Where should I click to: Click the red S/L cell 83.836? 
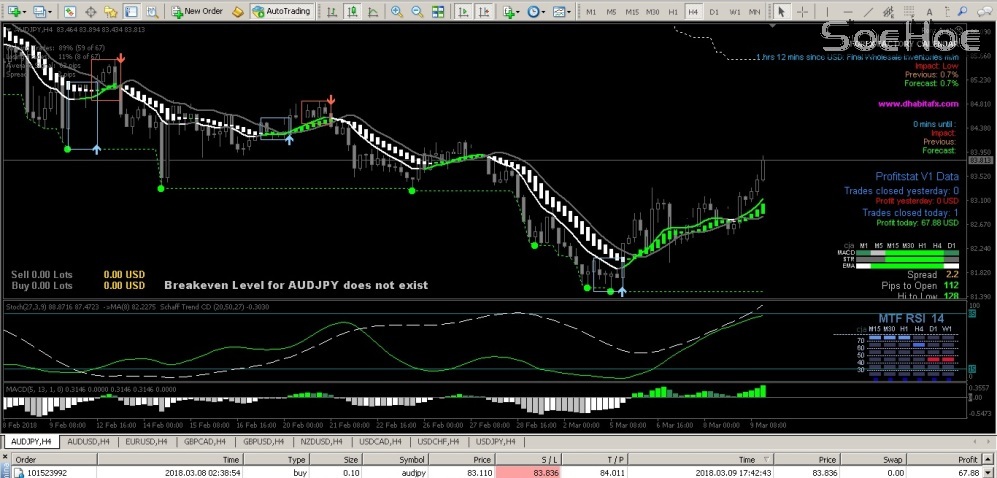(x=545, y=471)
